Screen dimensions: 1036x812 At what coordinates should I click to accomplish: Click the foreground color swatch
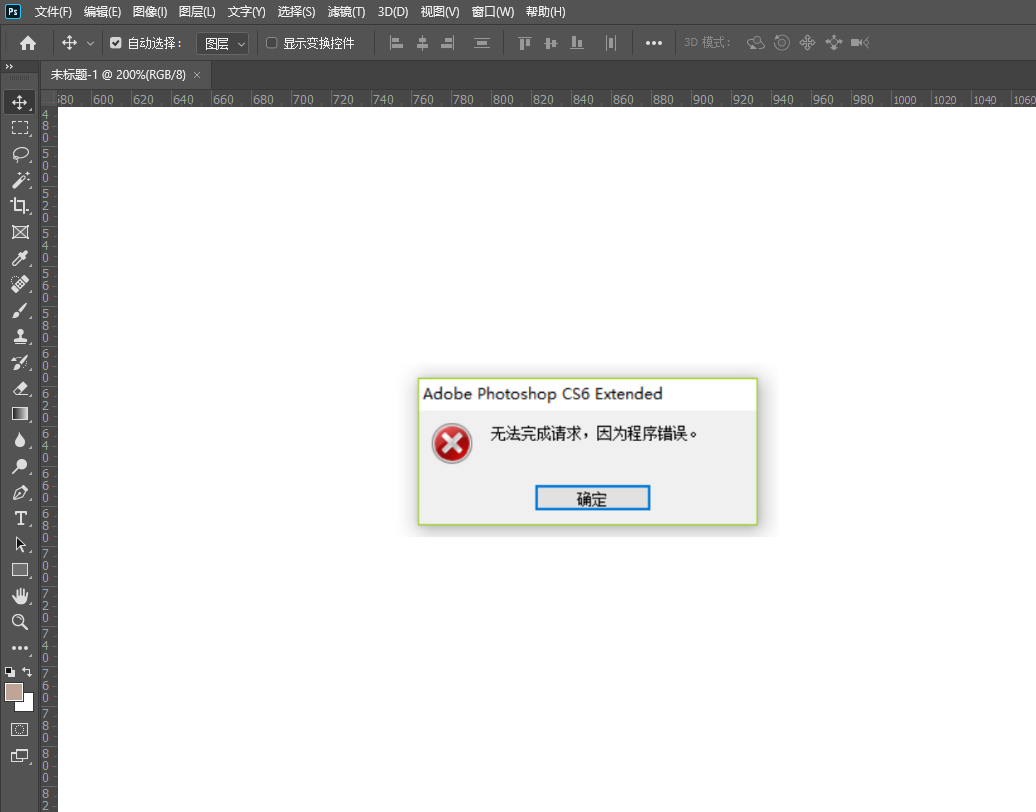click(x=14, y=692)
